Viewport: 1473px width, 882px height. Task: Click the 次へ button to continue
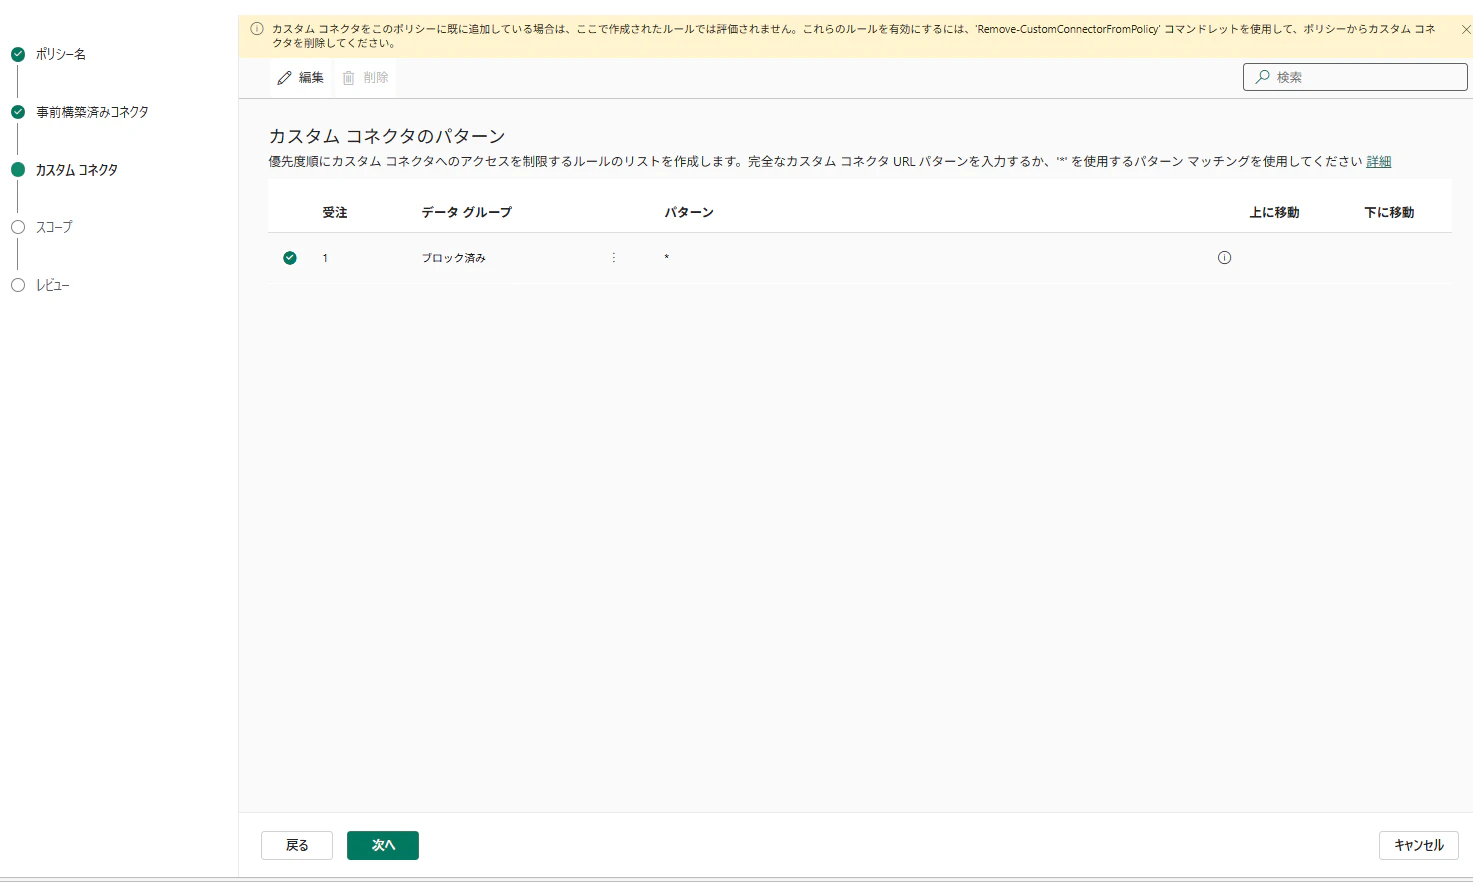pos(383,845)
